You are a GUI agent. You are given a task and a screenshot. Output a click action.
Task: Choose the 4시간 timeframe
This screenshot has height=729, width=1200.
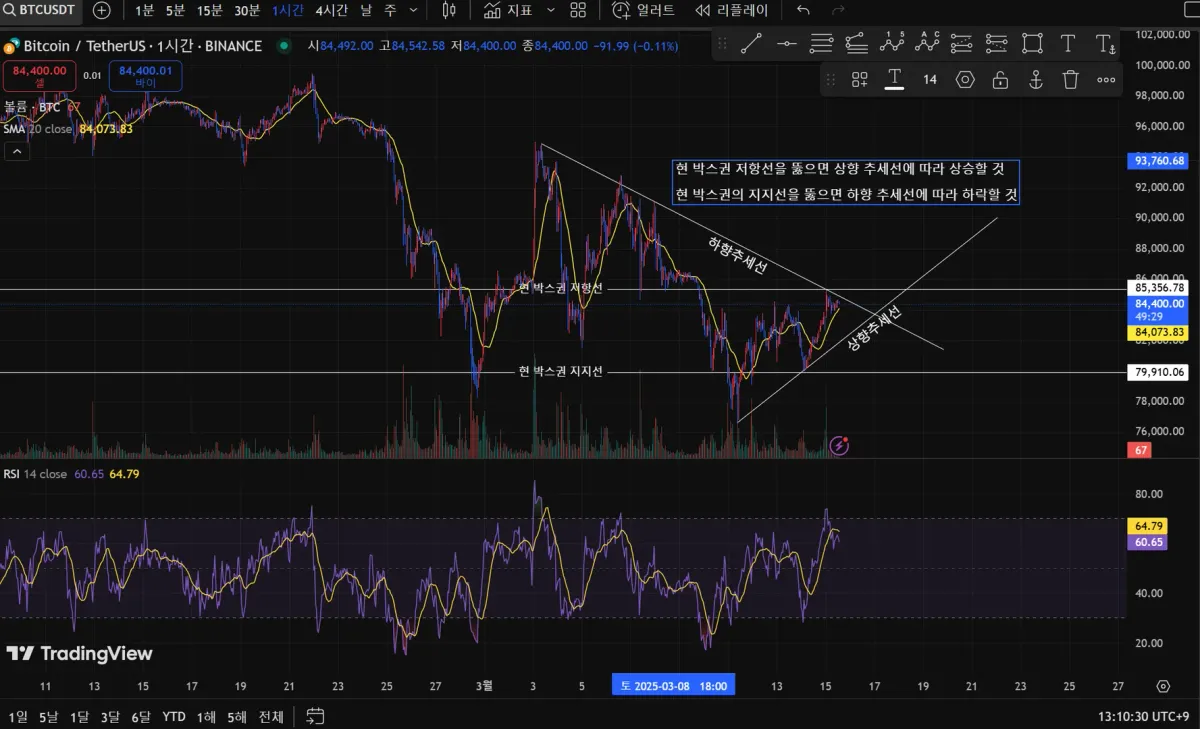(x=331, y=11)
